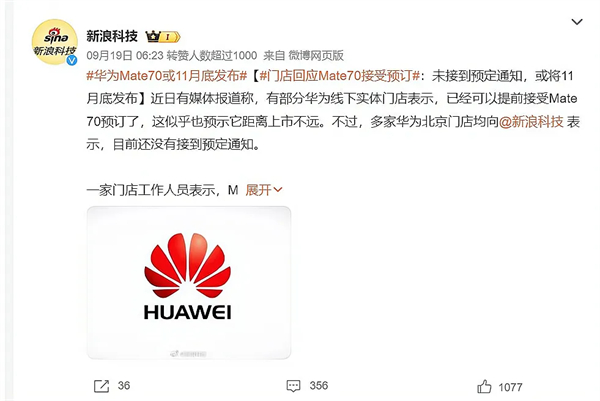Click the crown membership level badge
The height and width of the screenshot is (401, 600).
tap(163, 37)
